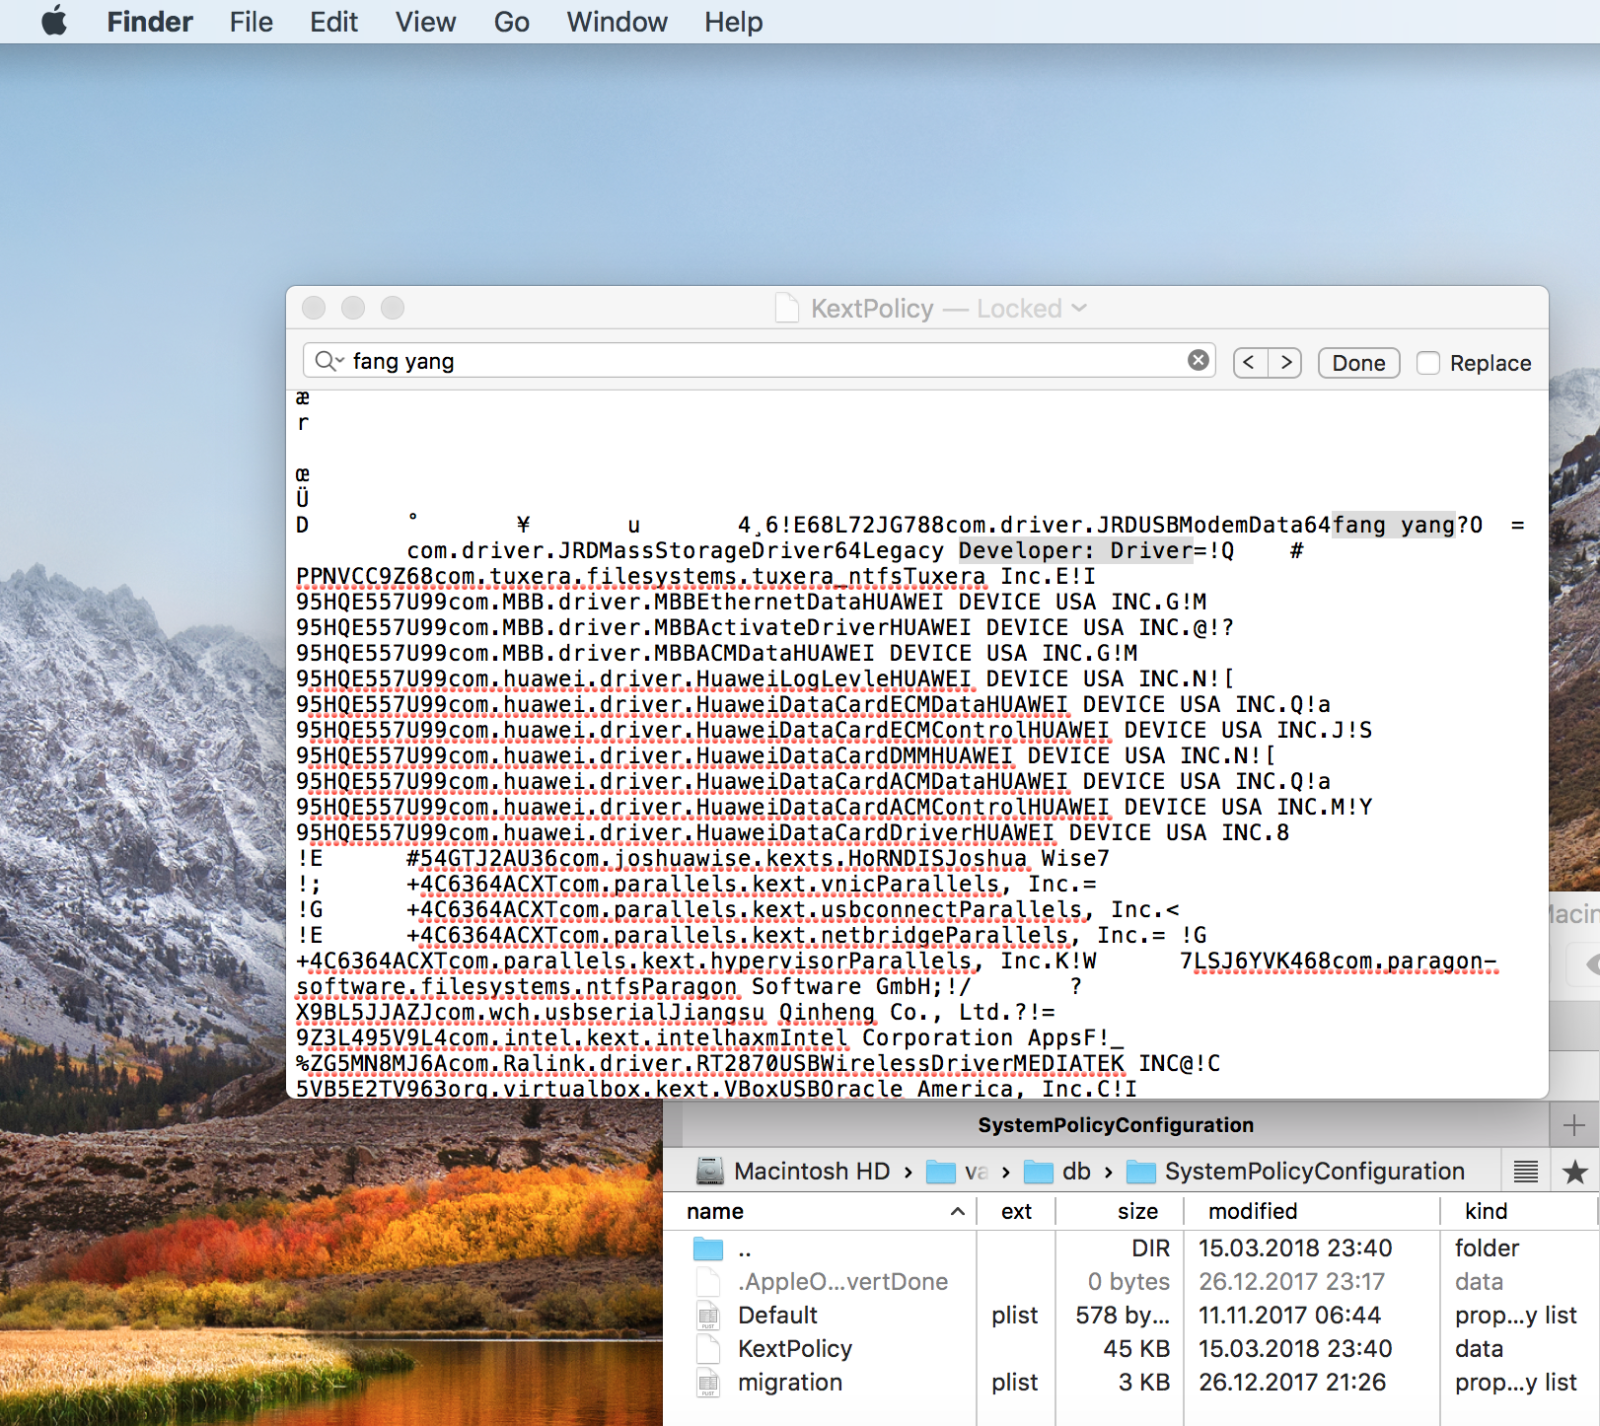Click highlighted 'fang yang' match in text

[x=1394, y=525]
